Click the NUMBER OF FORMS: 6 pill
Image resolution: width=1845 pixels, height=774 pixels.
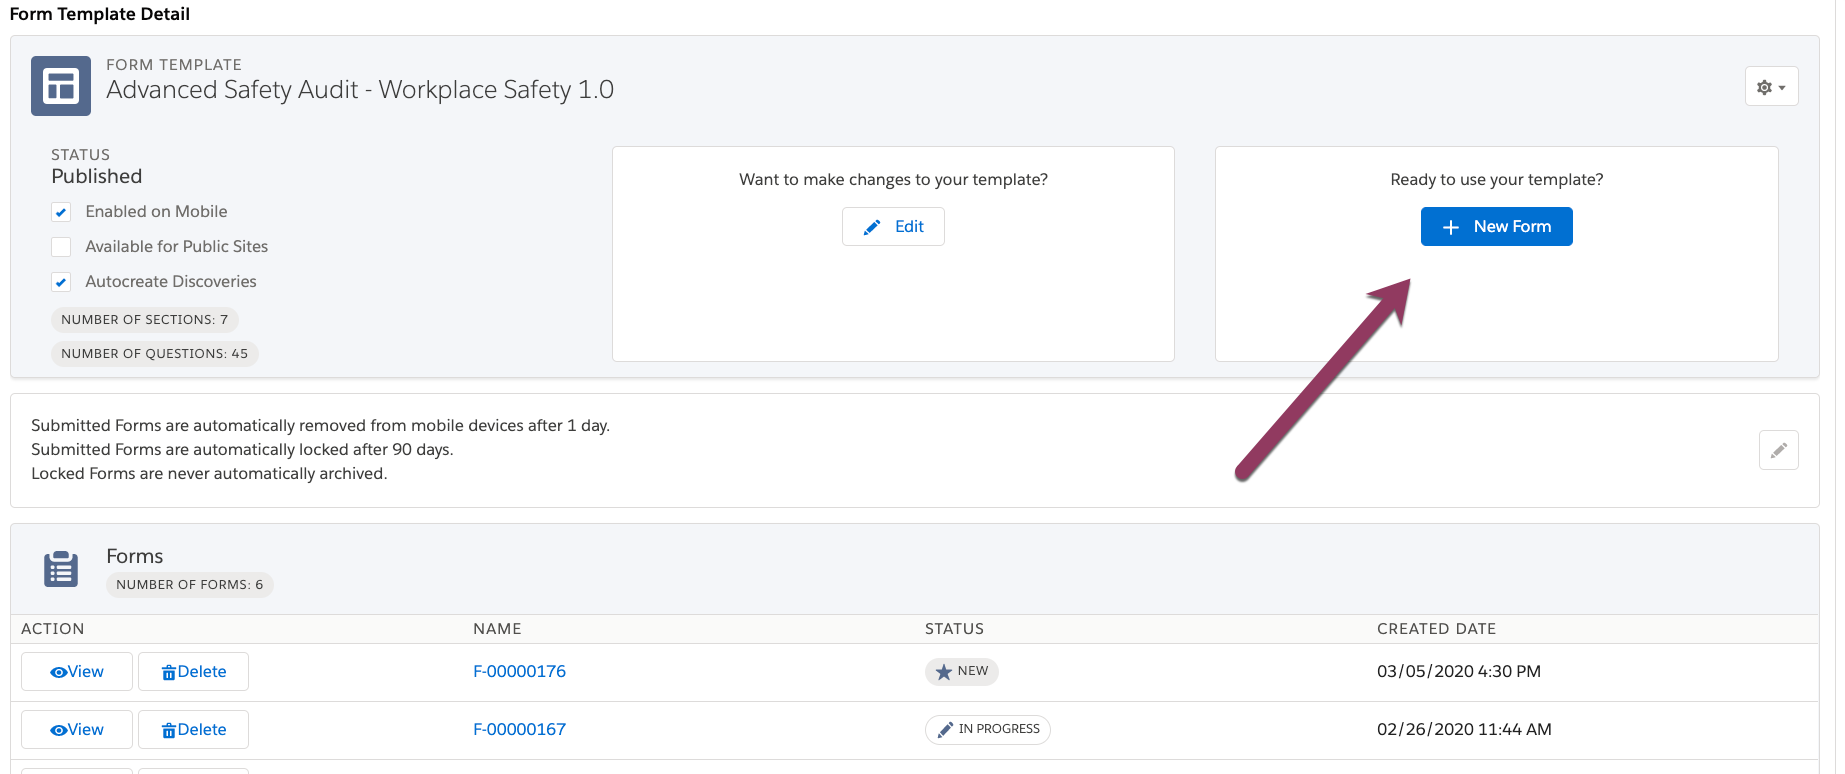(x=190, y=585)
